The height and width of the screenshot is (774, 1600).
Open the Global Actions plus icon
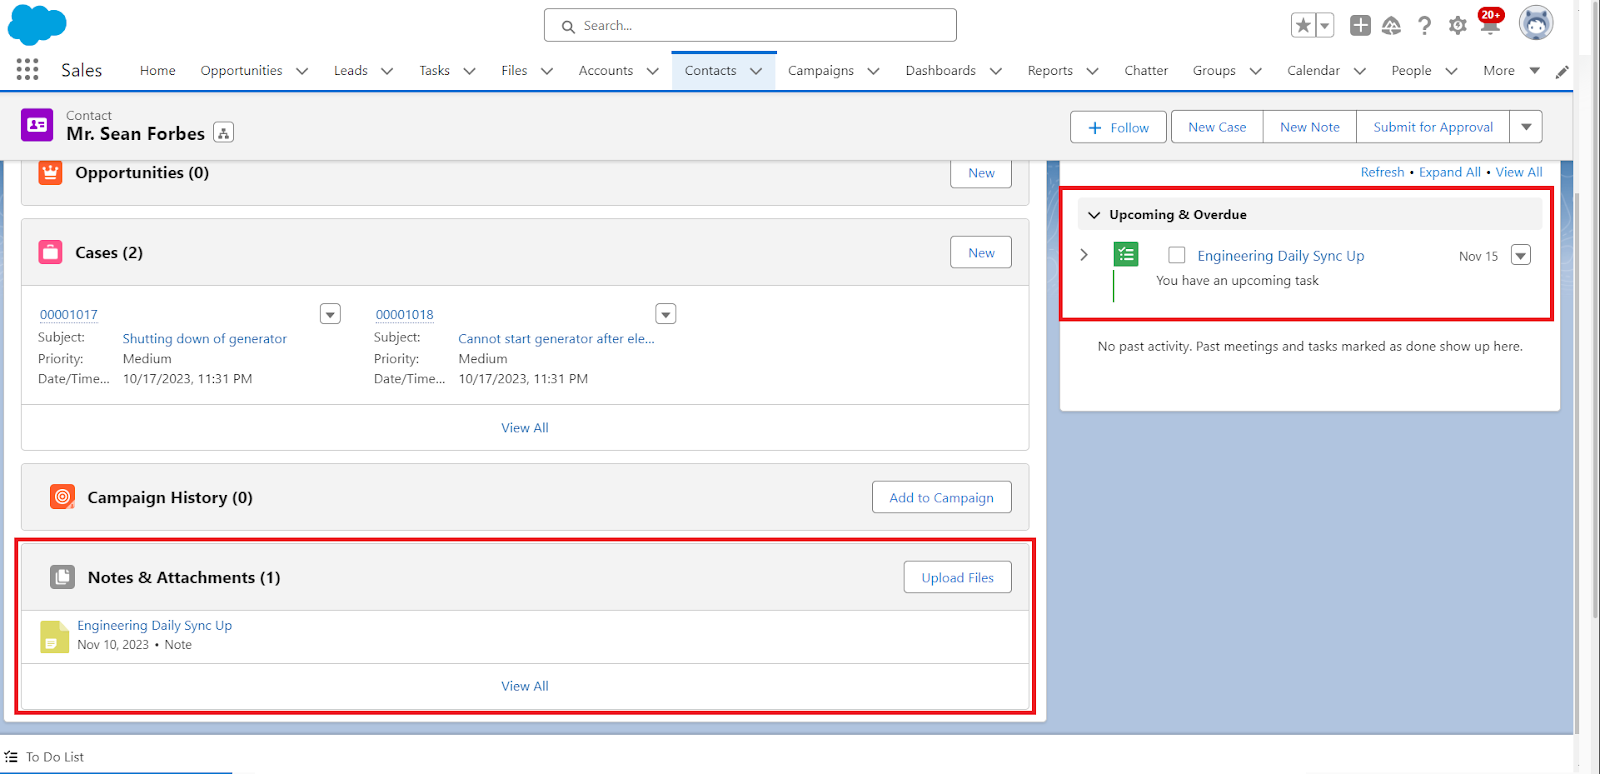click(1360, 26)
